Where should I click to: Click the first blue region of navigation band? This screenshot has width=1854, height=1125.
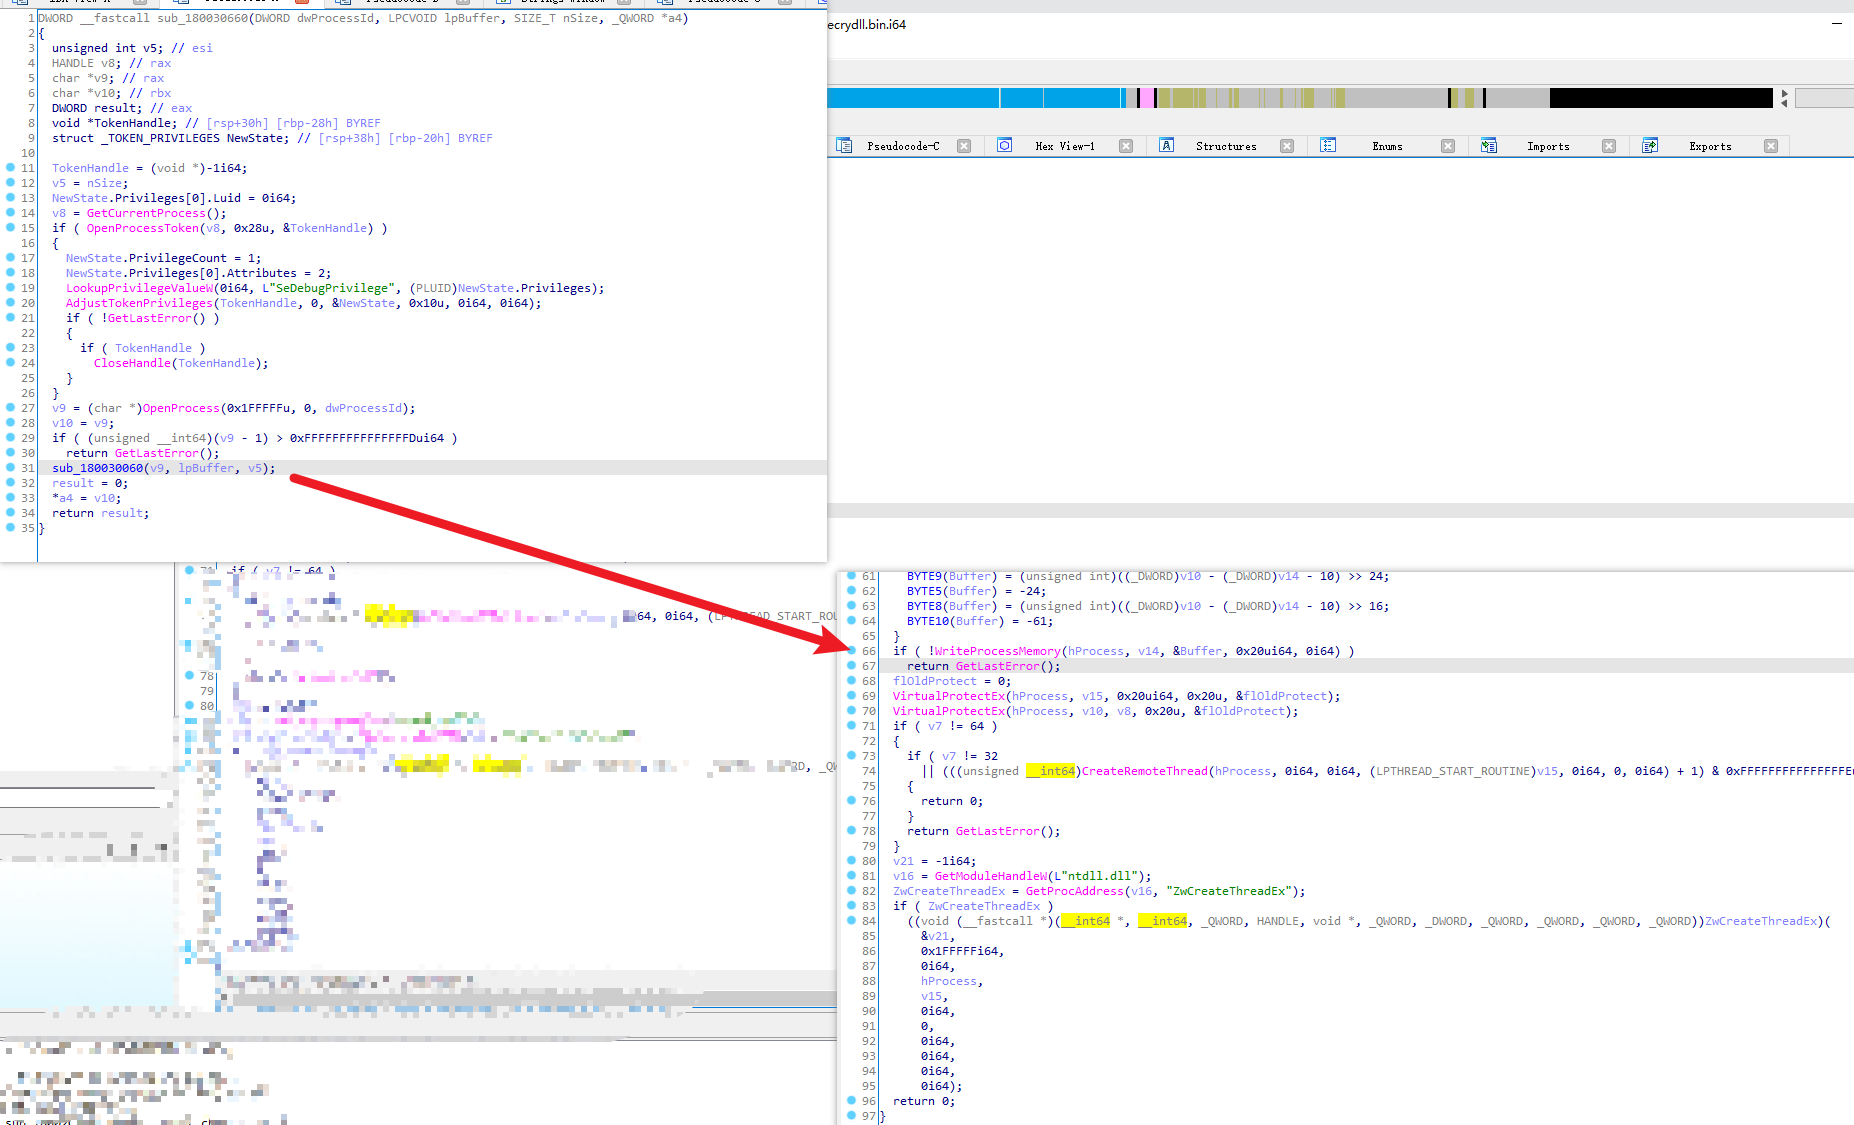point(913,98)
